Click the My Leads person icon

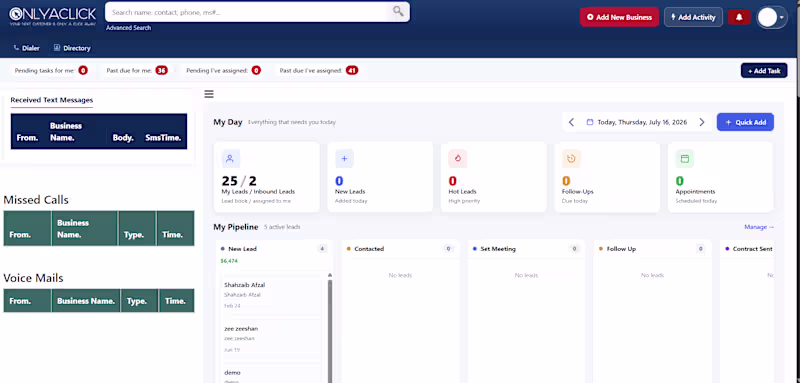[230, 159]
